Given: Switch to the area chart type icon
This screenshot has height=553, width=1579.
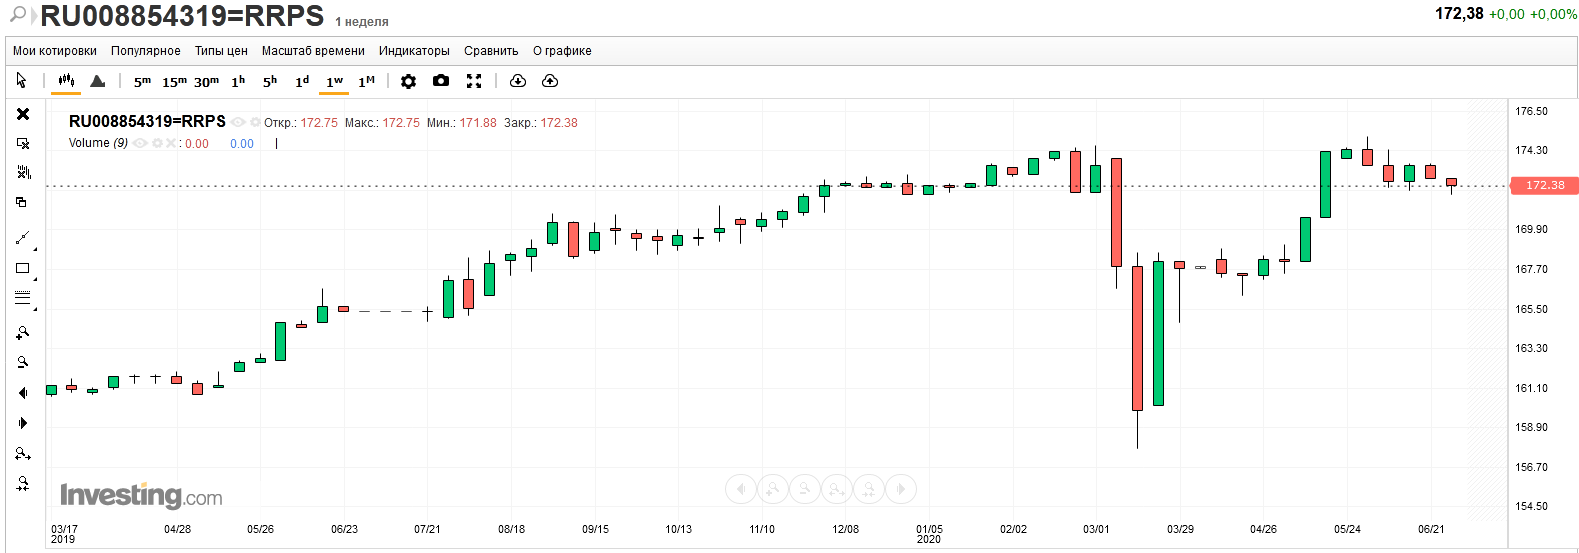Looking at the screenshot, I should (97, 81).
